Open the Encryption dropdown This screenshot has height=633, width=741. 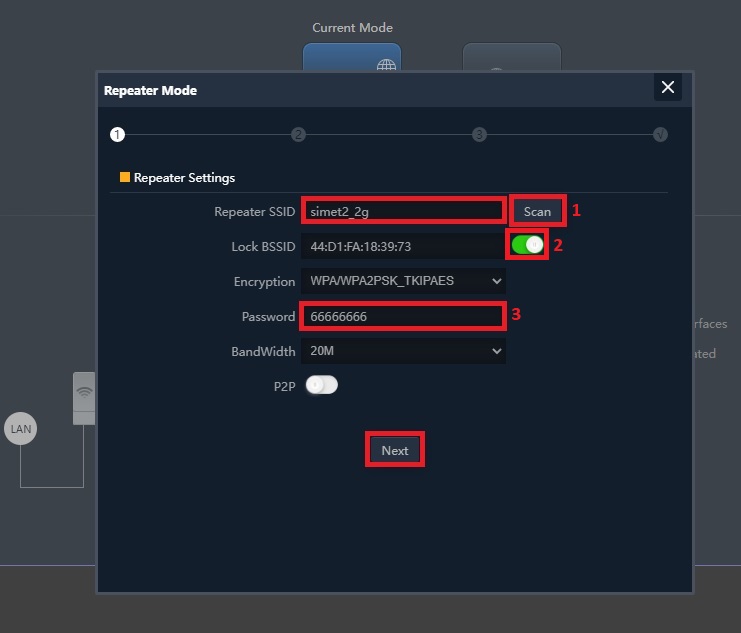tap(403, 281)
